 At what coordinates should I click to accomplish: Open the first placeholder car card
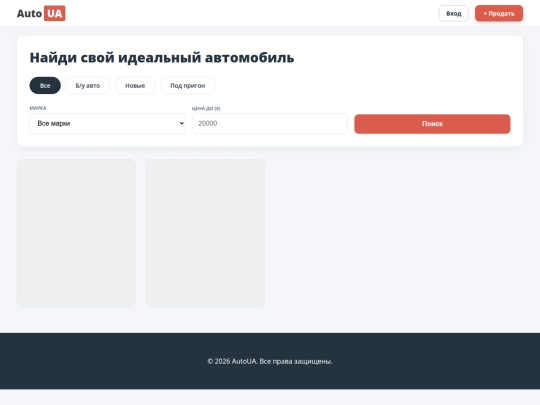point(76,233)
